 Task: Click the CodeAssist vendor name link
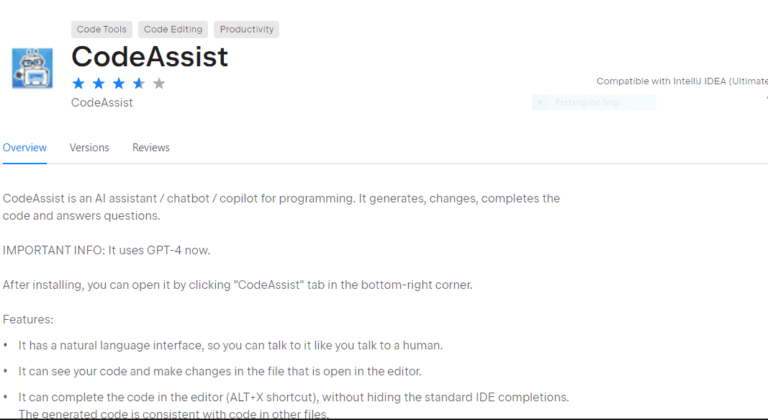pyautogui.click(x=102, y=102)
